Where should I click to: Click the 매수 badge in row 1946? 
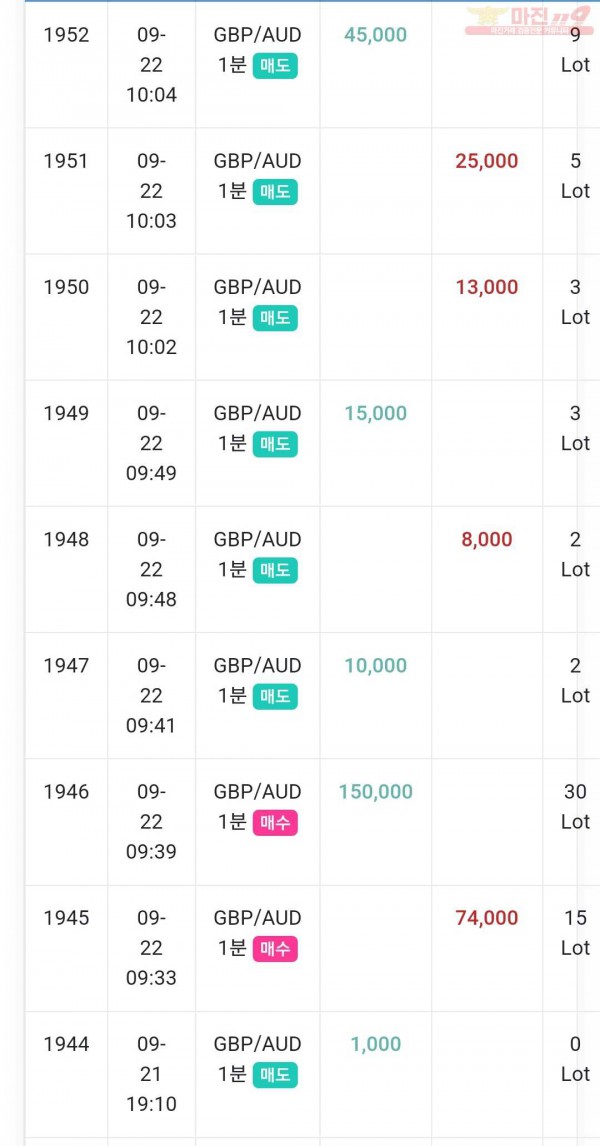pyautogui.click(x=276, y=823)
